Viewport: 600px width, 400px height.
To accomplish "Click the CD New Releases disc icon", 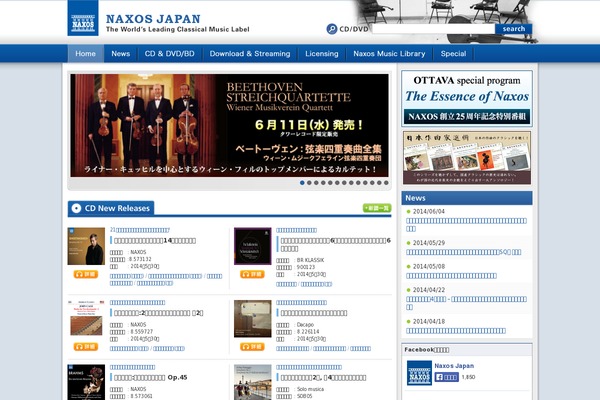I will tap(77, 208).
